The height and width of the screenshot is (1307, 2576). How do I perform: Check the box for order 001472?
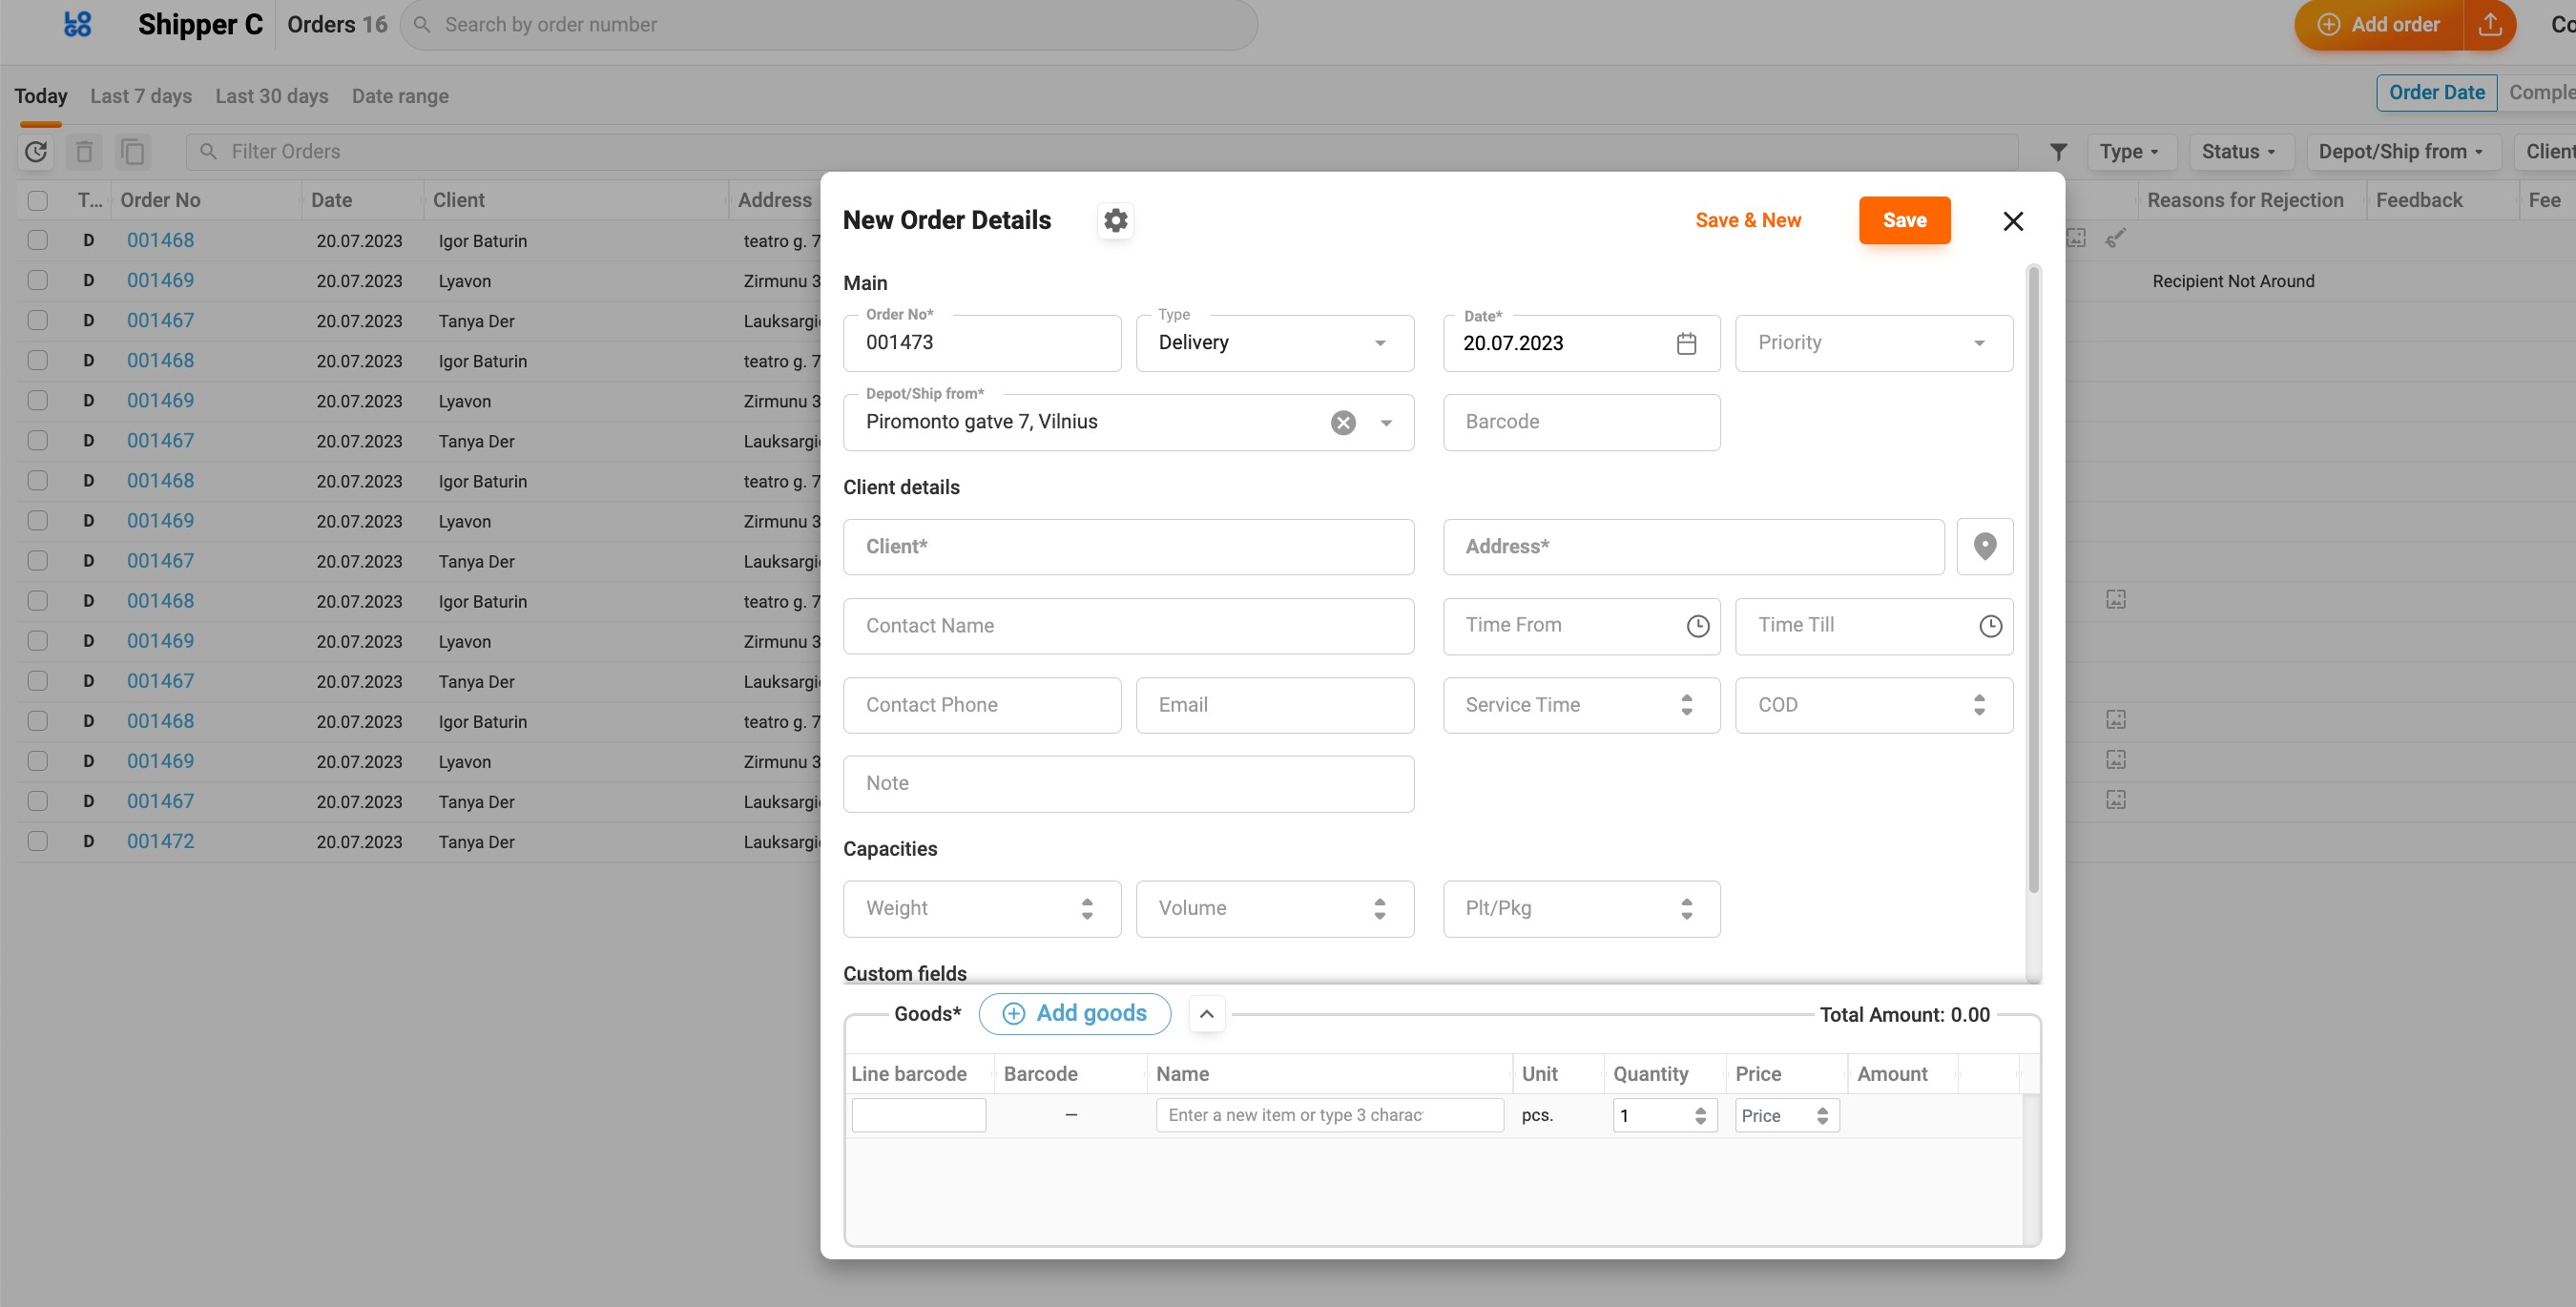coord(38,841)
